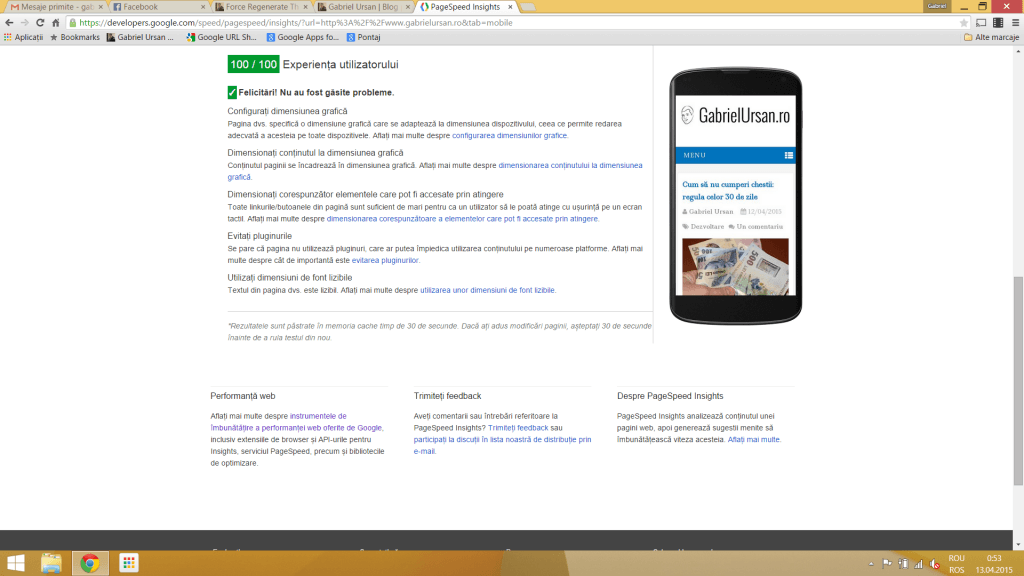Open the Bookmarks folder in bookmarks bar
This screenshot has height=576, width=1024.
[74, 37]
